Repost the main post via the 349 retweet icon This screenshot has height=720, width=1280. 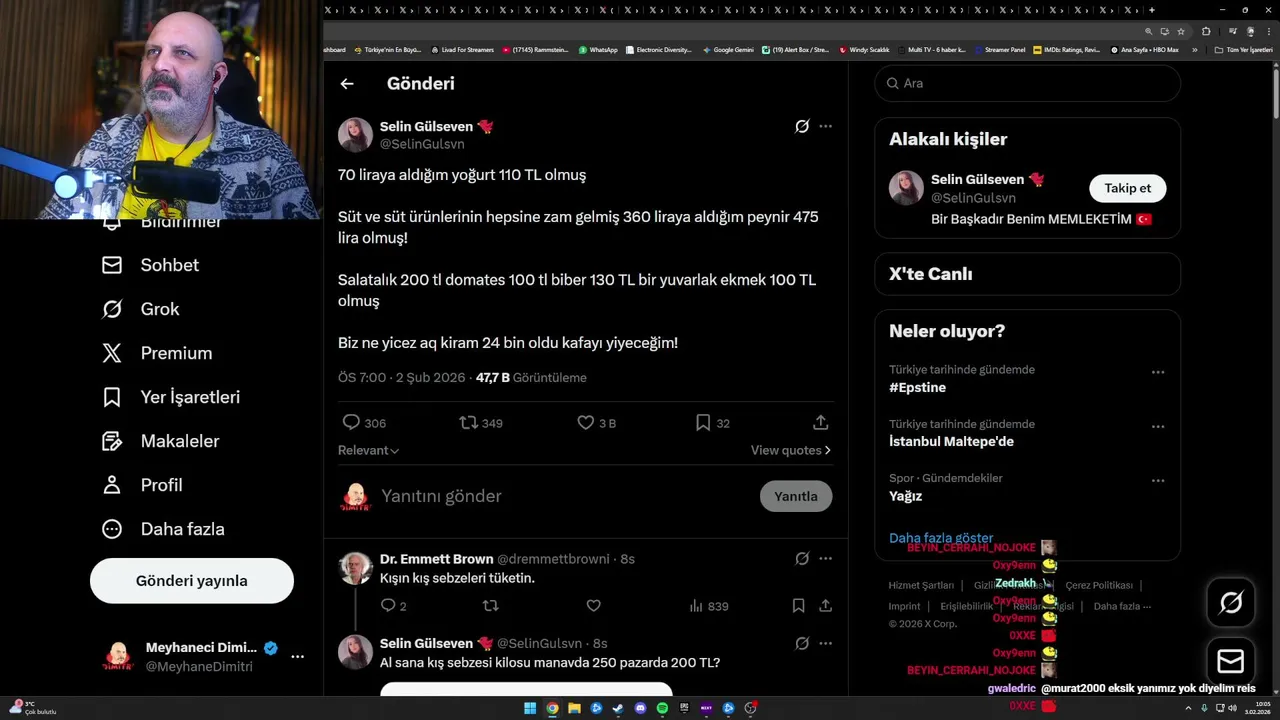[468, 423]
